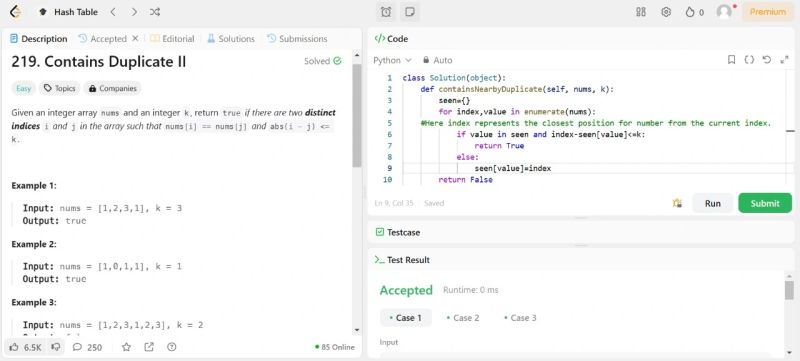Click the description panel vertical scrollbar
800x361 pixels.
[357, 115]
